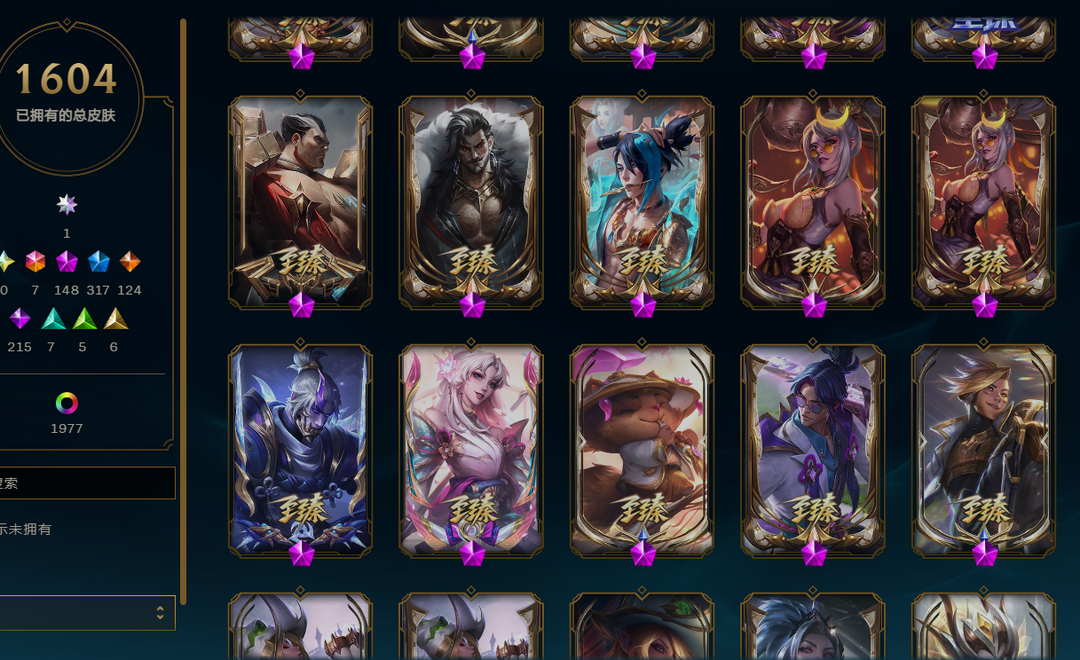This screenshot has height=660, width=1080.
Task: Click the orange diamond gem icon showing 124
Action: coord(129,262)
